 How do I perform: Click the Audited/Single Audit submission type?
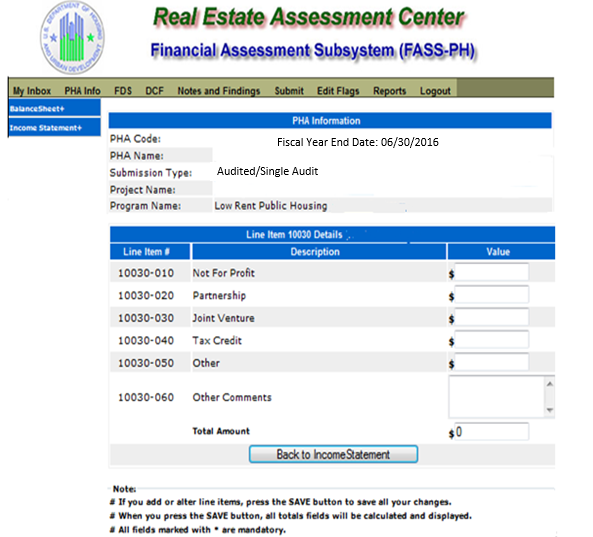[x=267, y=171]
